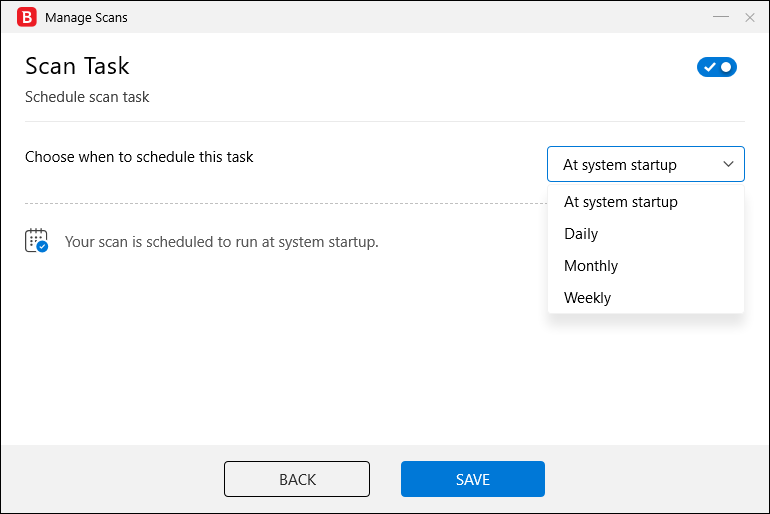Image resolution: width=770 pixels, height=514 pixels.
Task: Click the Choose when to schedule this task label
Action: 139,157
